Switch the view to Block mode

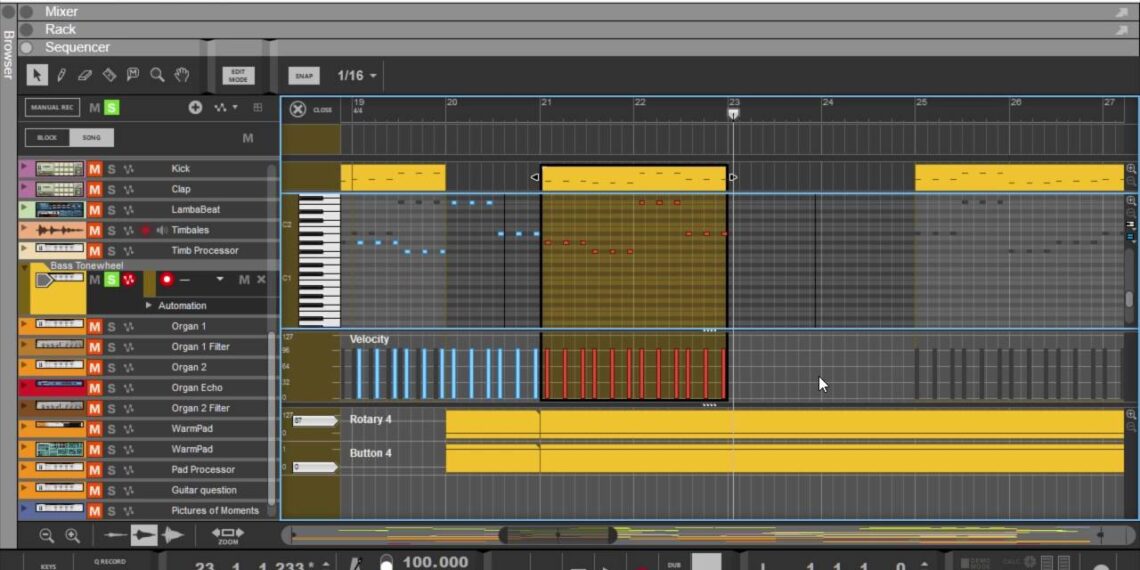(47, 138)
